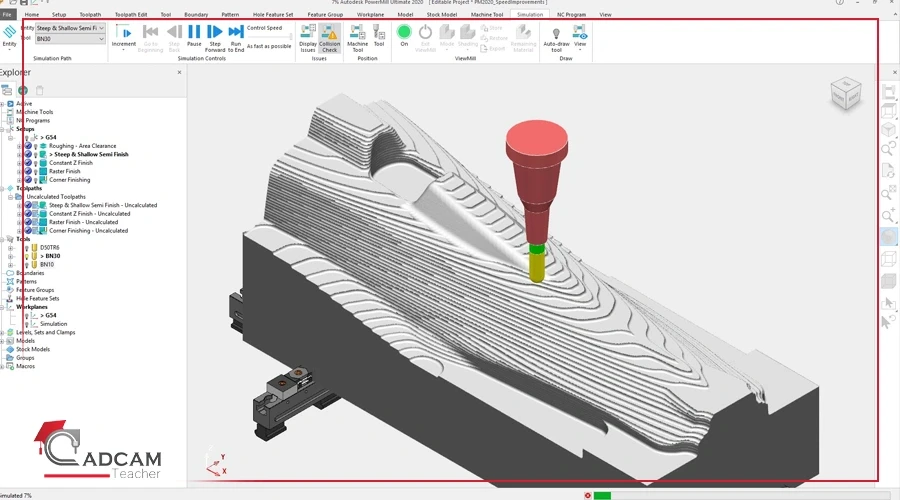Expand the Macros node
This screenshot has width=900, height=500.
[x=2, y=366]
